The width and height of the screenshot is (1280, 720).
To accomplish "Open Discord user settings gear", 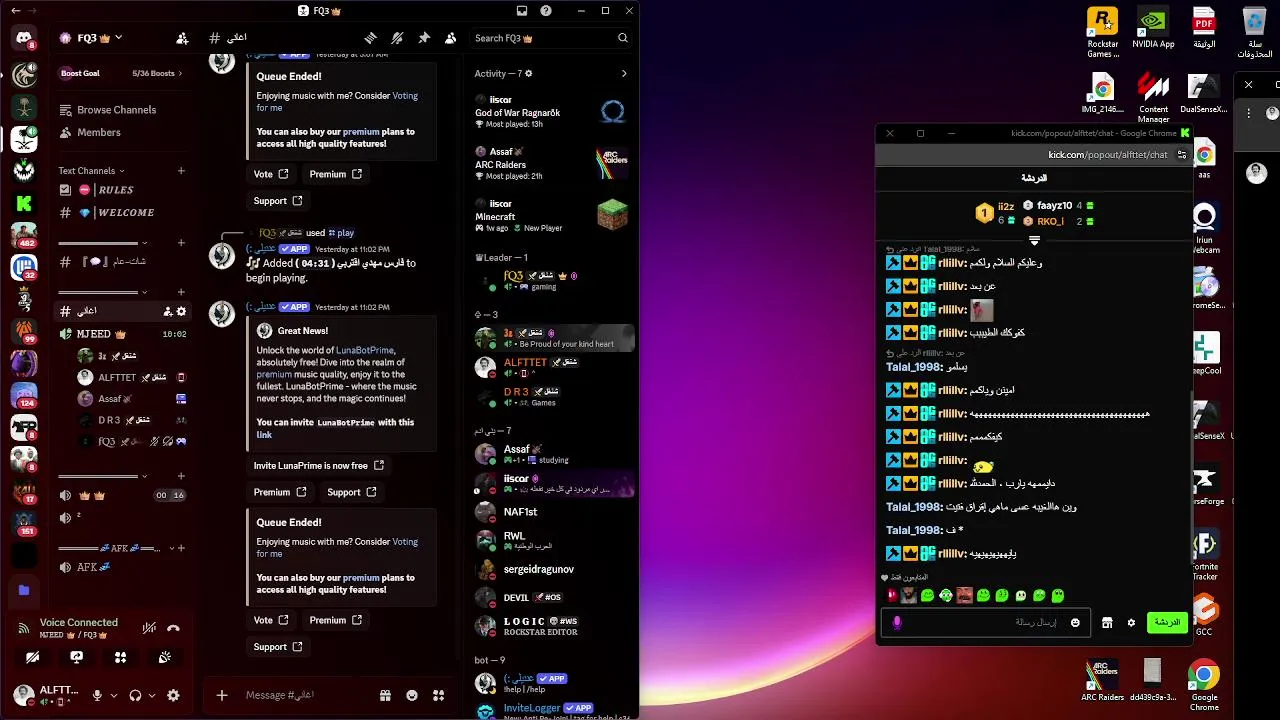I will [173, 695].
